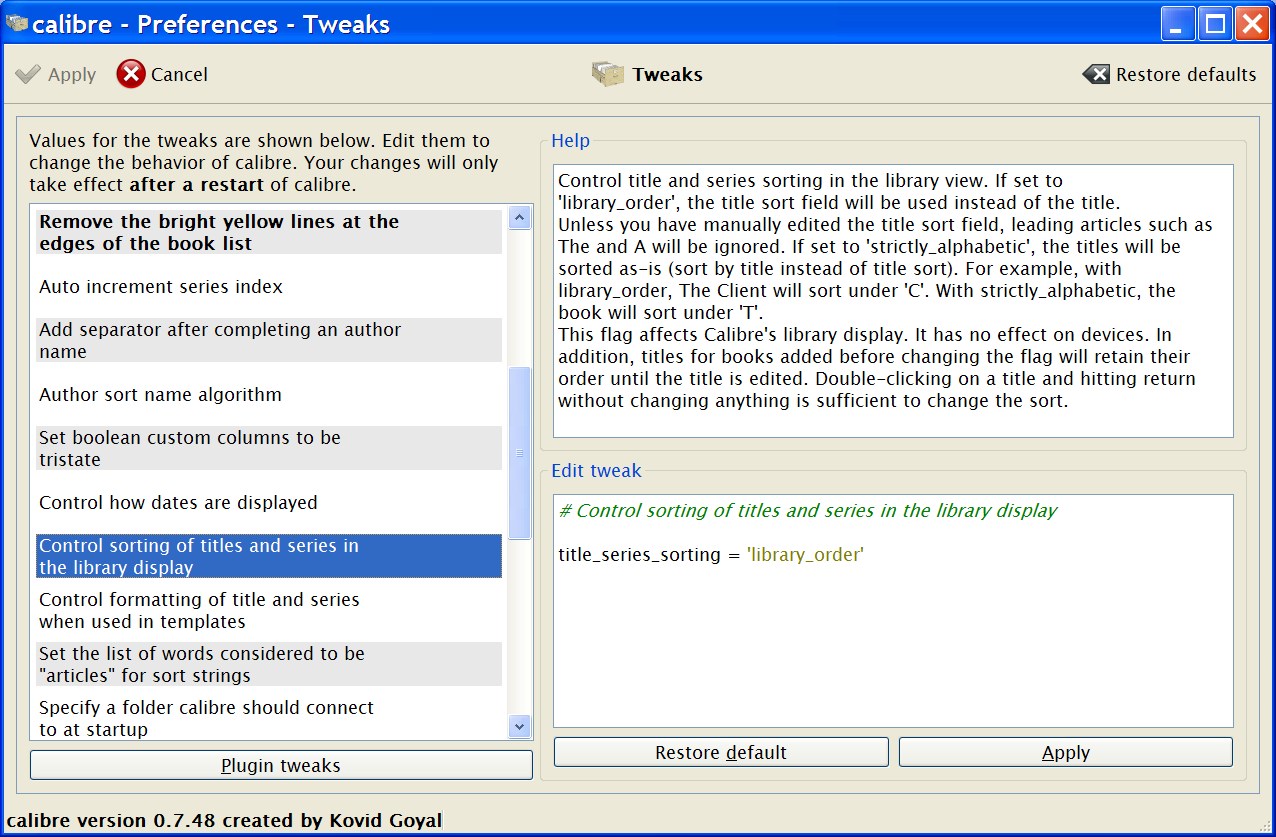Minimize the Preferences window

1177,24
